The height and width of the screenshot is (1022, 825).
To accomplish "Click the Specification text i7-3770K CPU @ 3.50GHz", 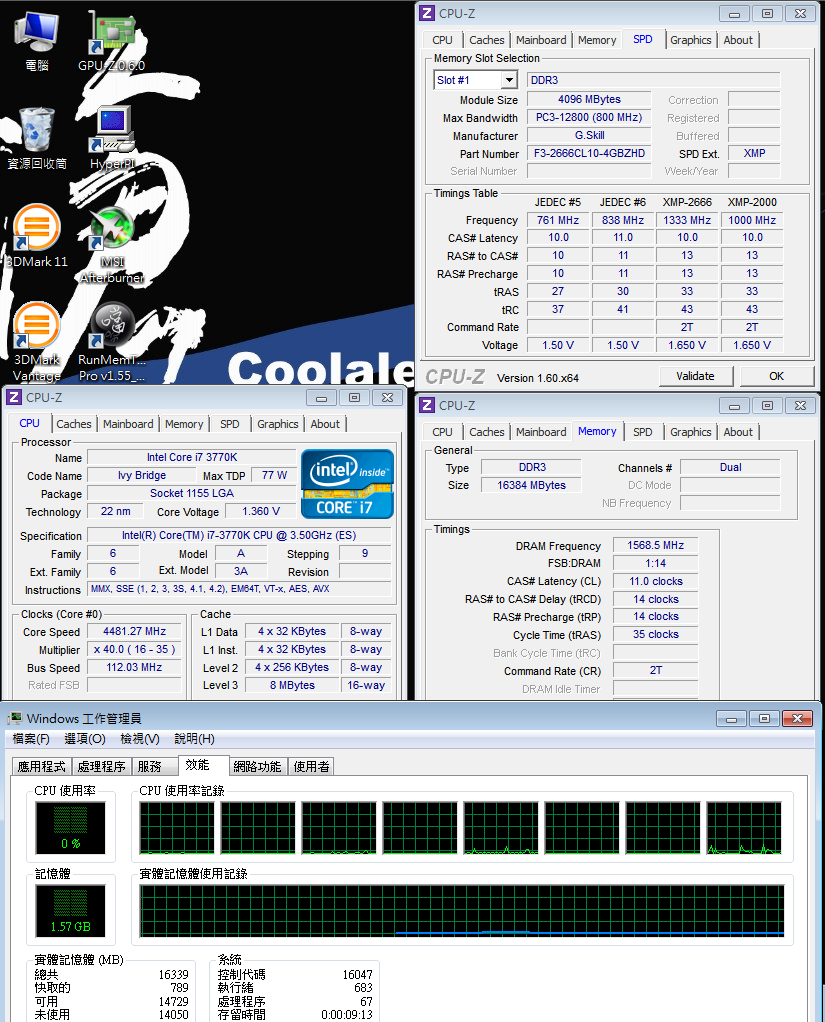I will (x=239, y=535).
